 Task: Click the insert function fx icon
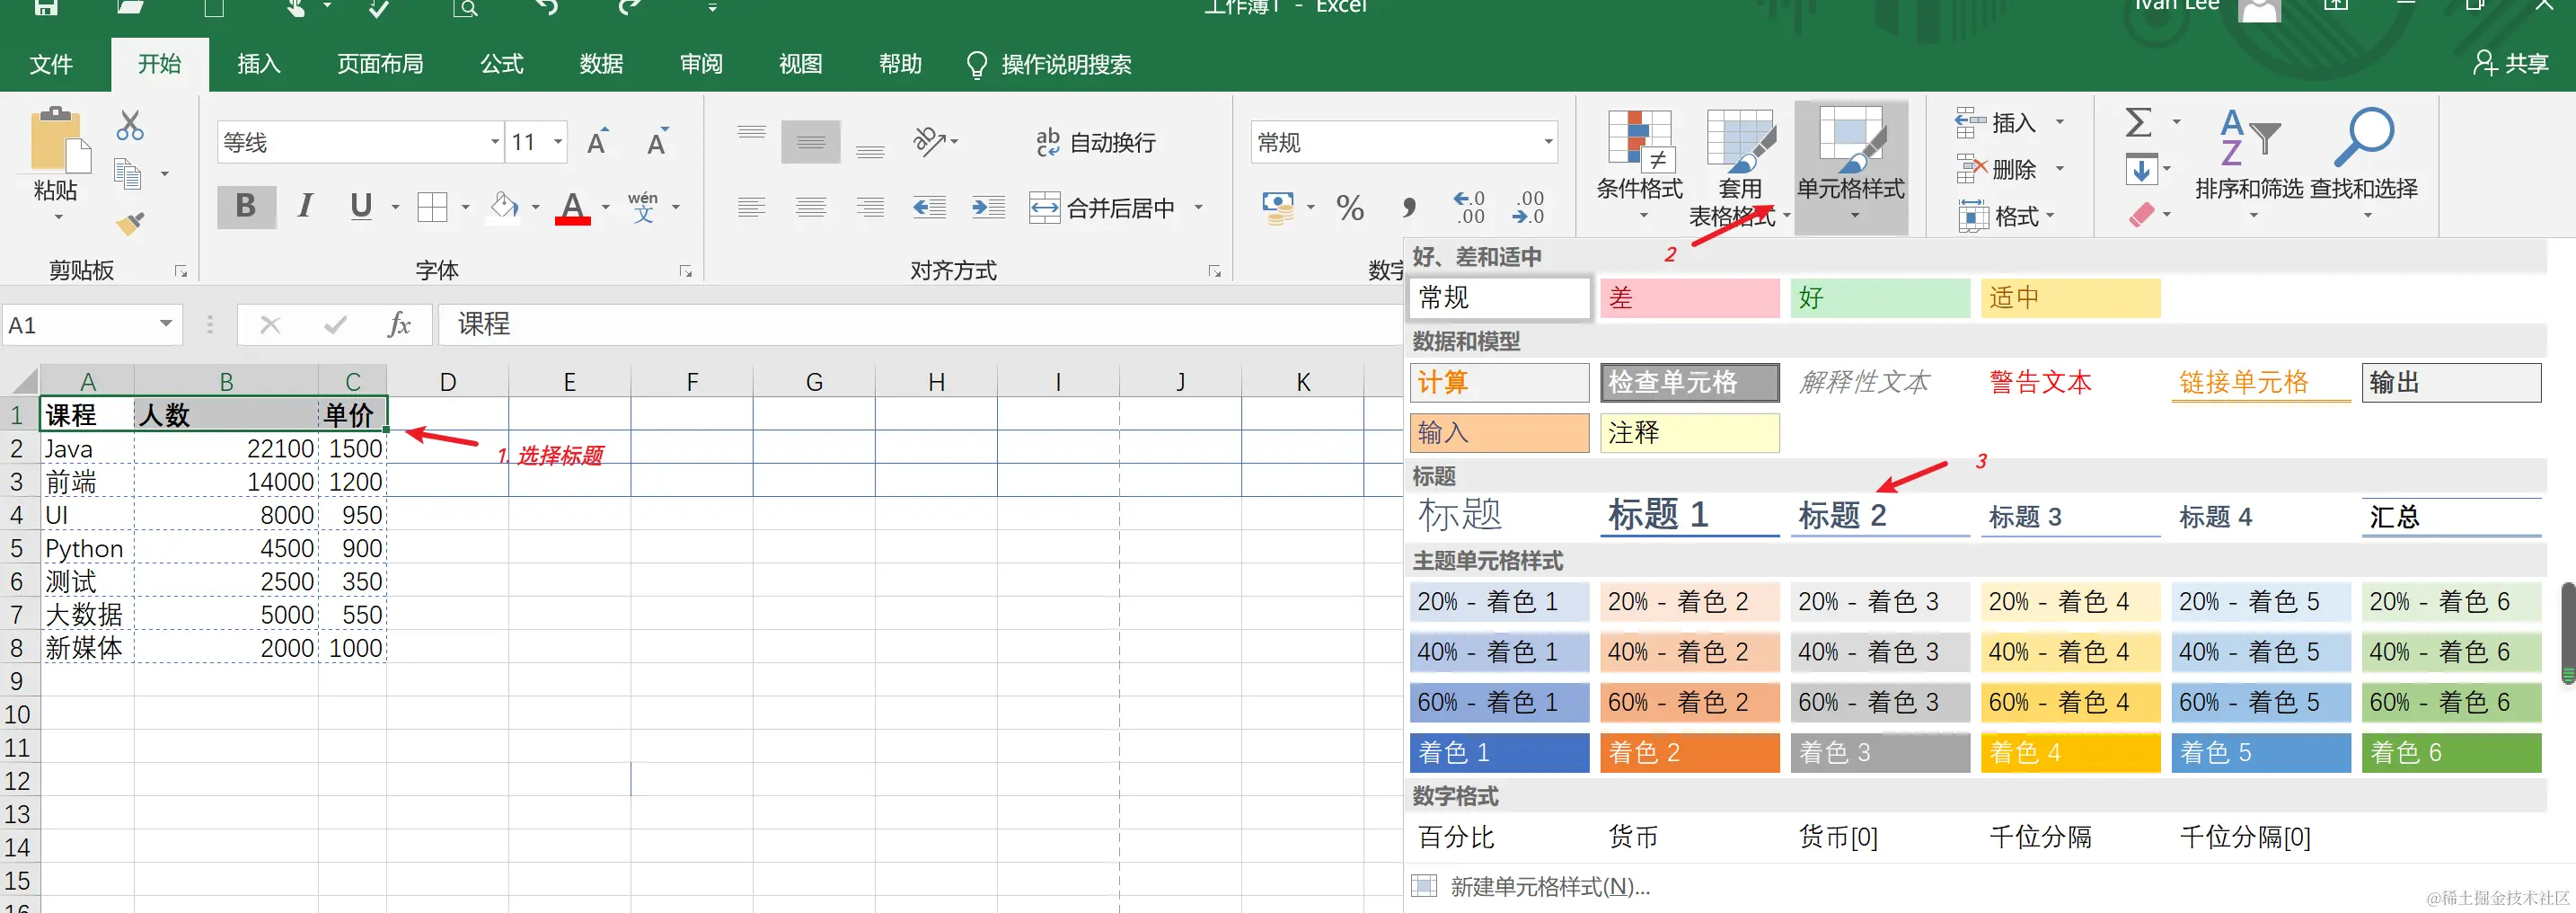pyautogui.click(x=399, y=325)
